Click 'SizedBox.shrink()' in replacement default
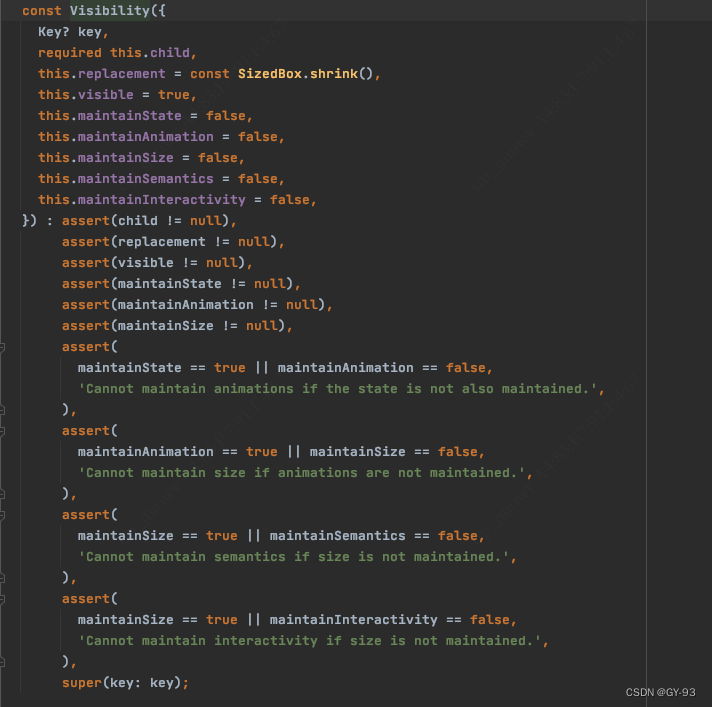This screenshot has width=712, height=707. point(305,74)
